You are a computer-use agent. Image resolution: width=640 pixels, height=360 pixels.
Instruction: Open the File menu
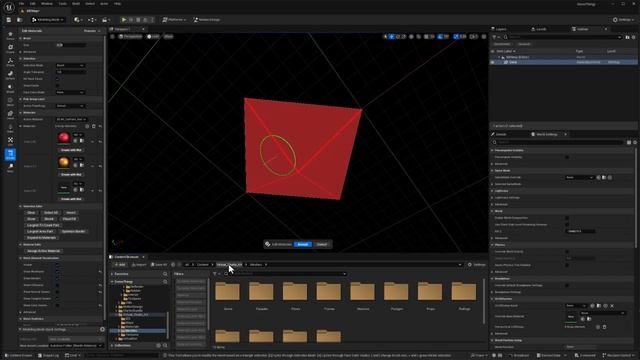coord(21,4)
